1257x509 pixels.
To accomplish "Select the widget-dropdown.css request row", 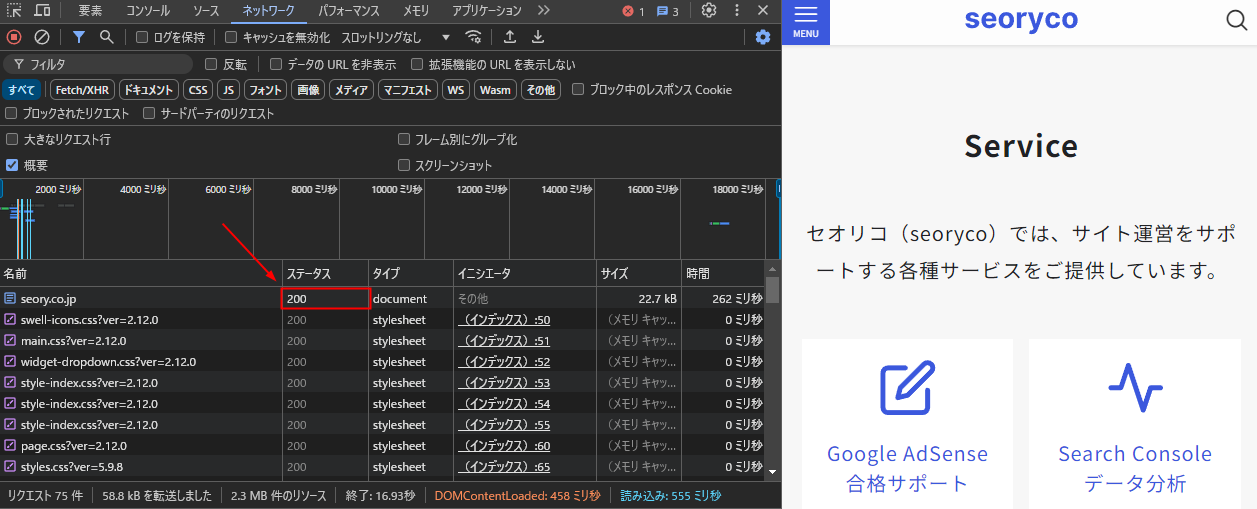I will pos(383,362).
